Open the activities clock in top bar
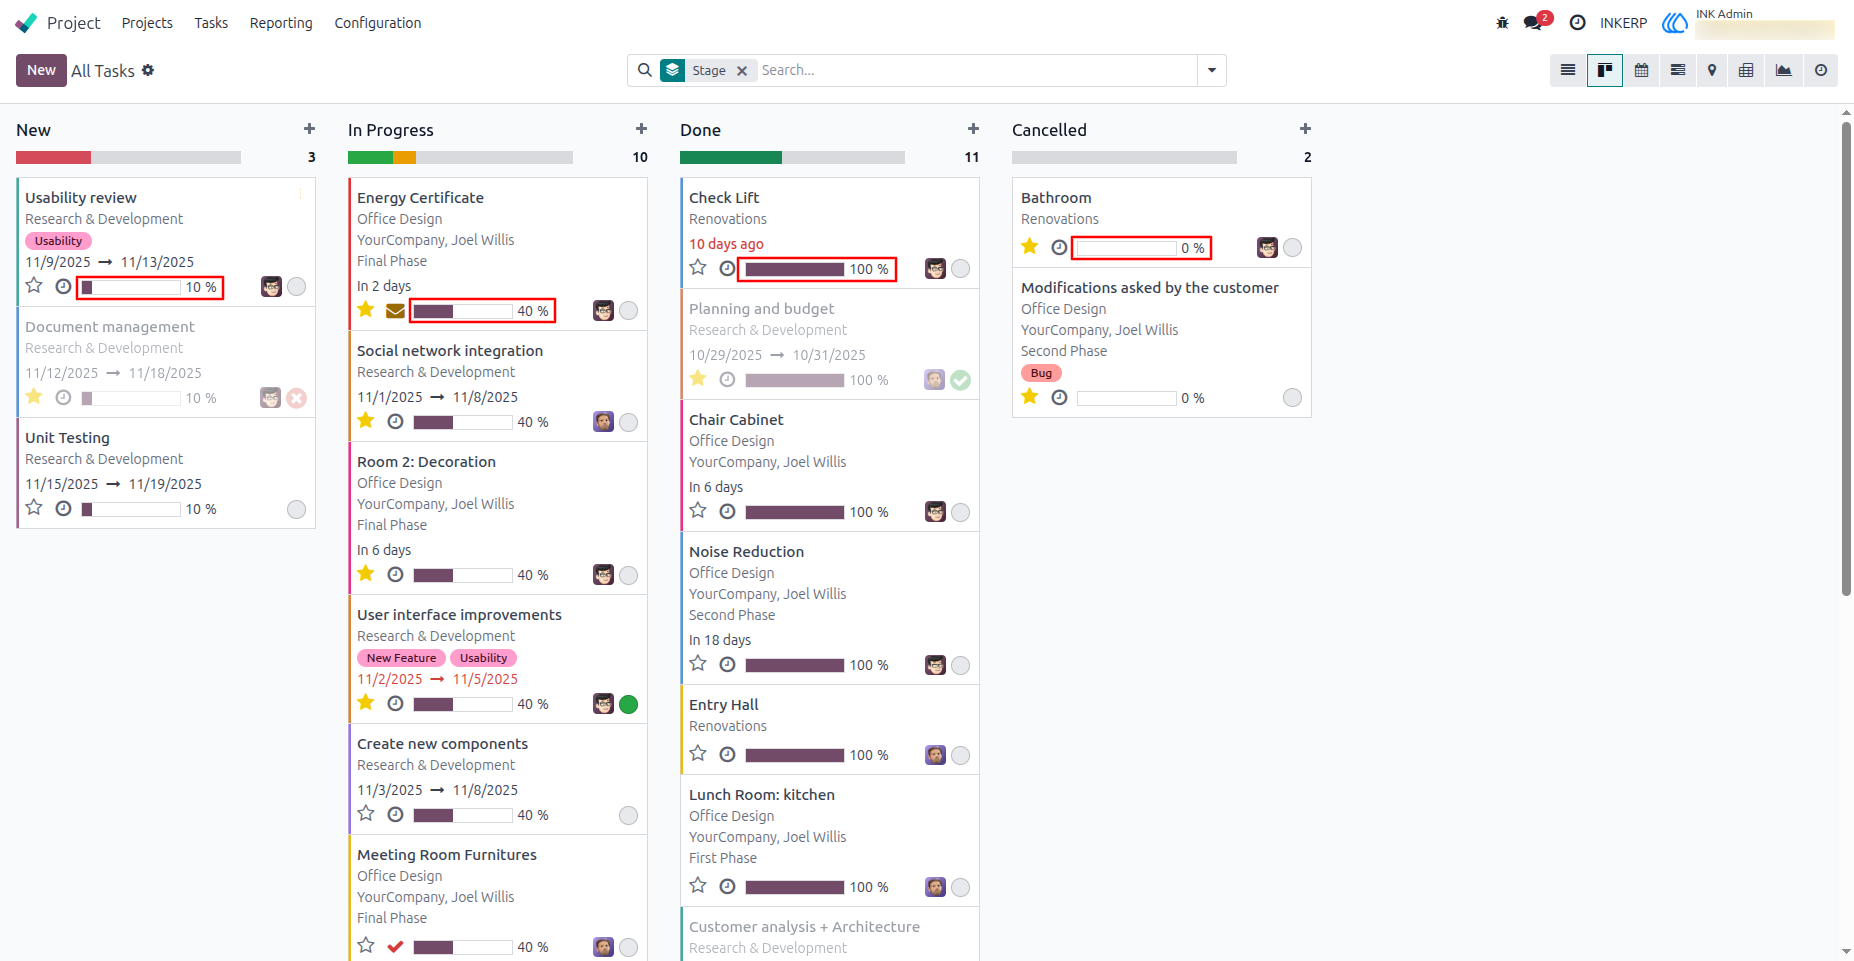The height and width of the screenshot is (961, 1854). pyautogui.click(x=1577, y=23)
